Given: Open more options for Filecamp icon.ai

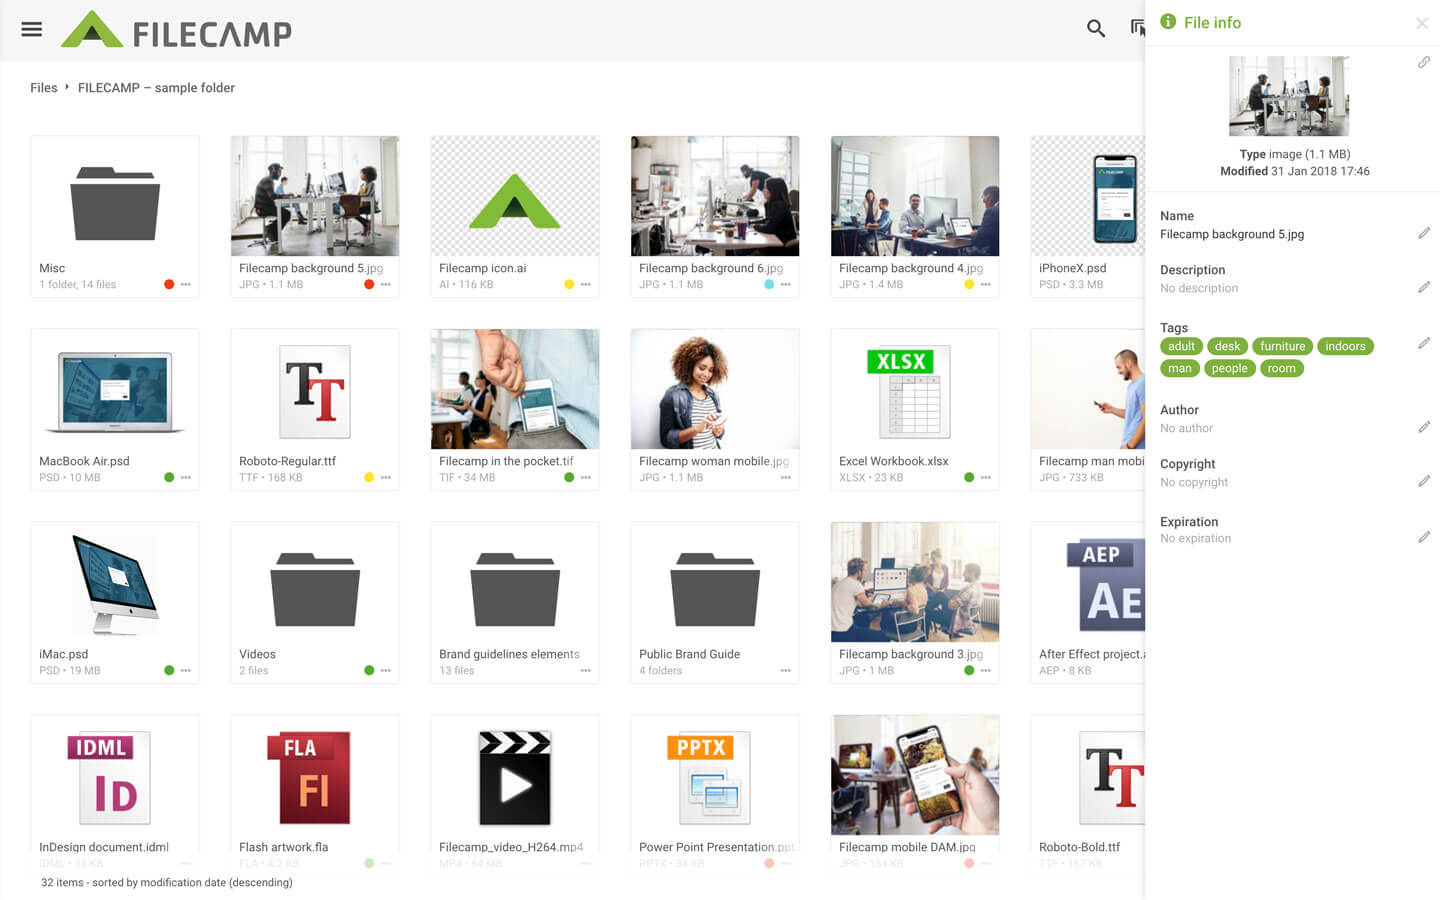Looking at the screenshot, I should pos(586,285).
